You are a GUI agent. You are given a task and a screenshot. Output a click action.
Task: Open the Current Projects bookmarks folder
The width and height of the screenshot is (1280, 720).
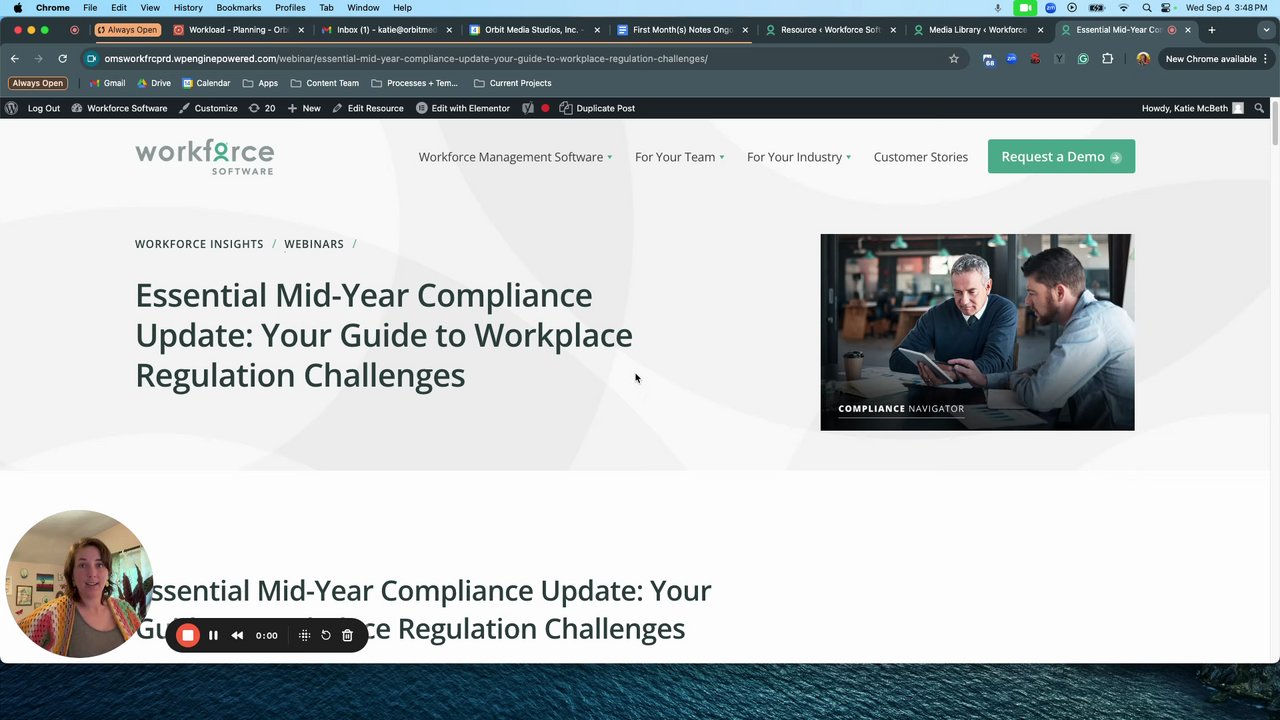[x=512, y=83]
